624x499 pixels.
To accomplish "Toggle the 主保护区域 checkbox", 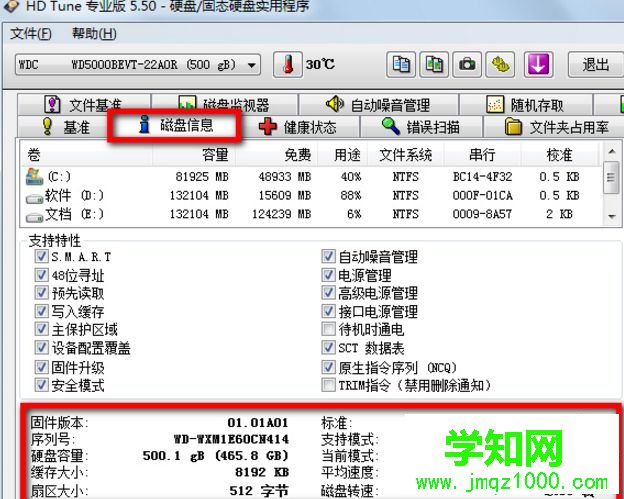I will pos(41,329).
